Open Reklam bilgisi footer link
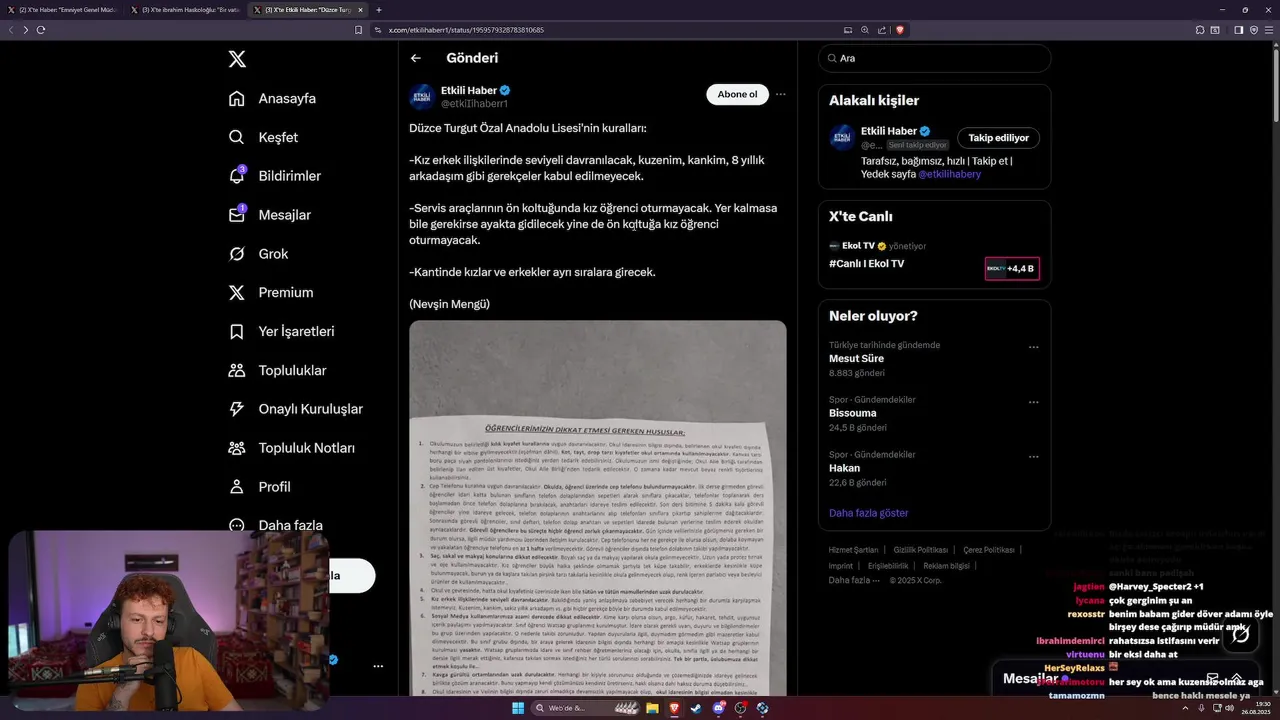 point(946,566)
